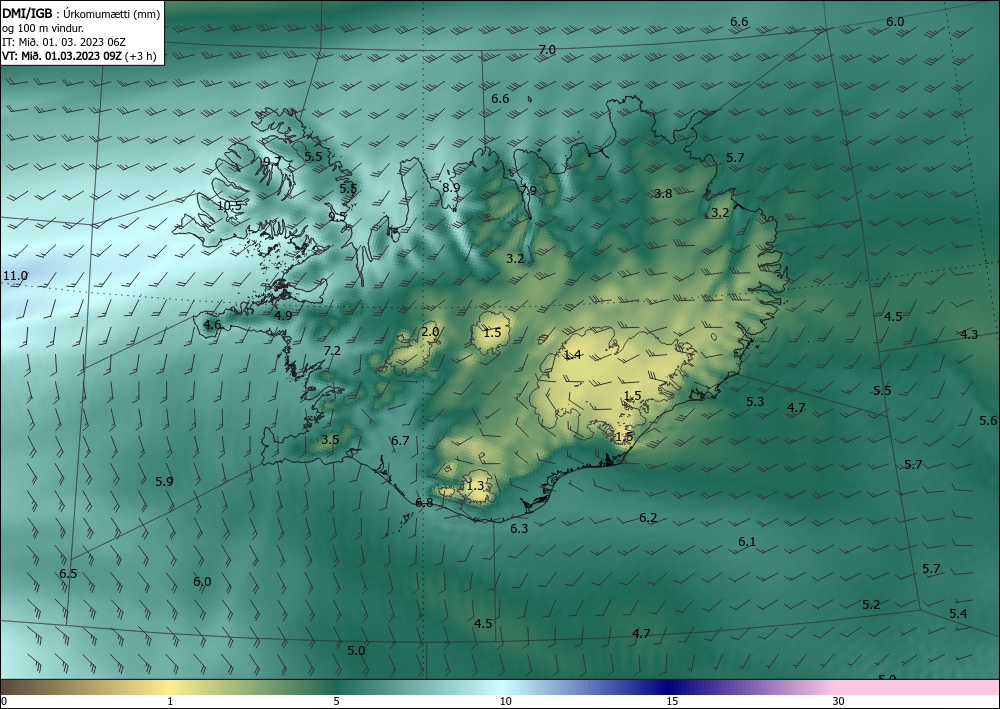Image resolution: width=1000 pixels, height=709 pixels.
Task: Click the 7.0 value over the northern sea
Action: 547,50
